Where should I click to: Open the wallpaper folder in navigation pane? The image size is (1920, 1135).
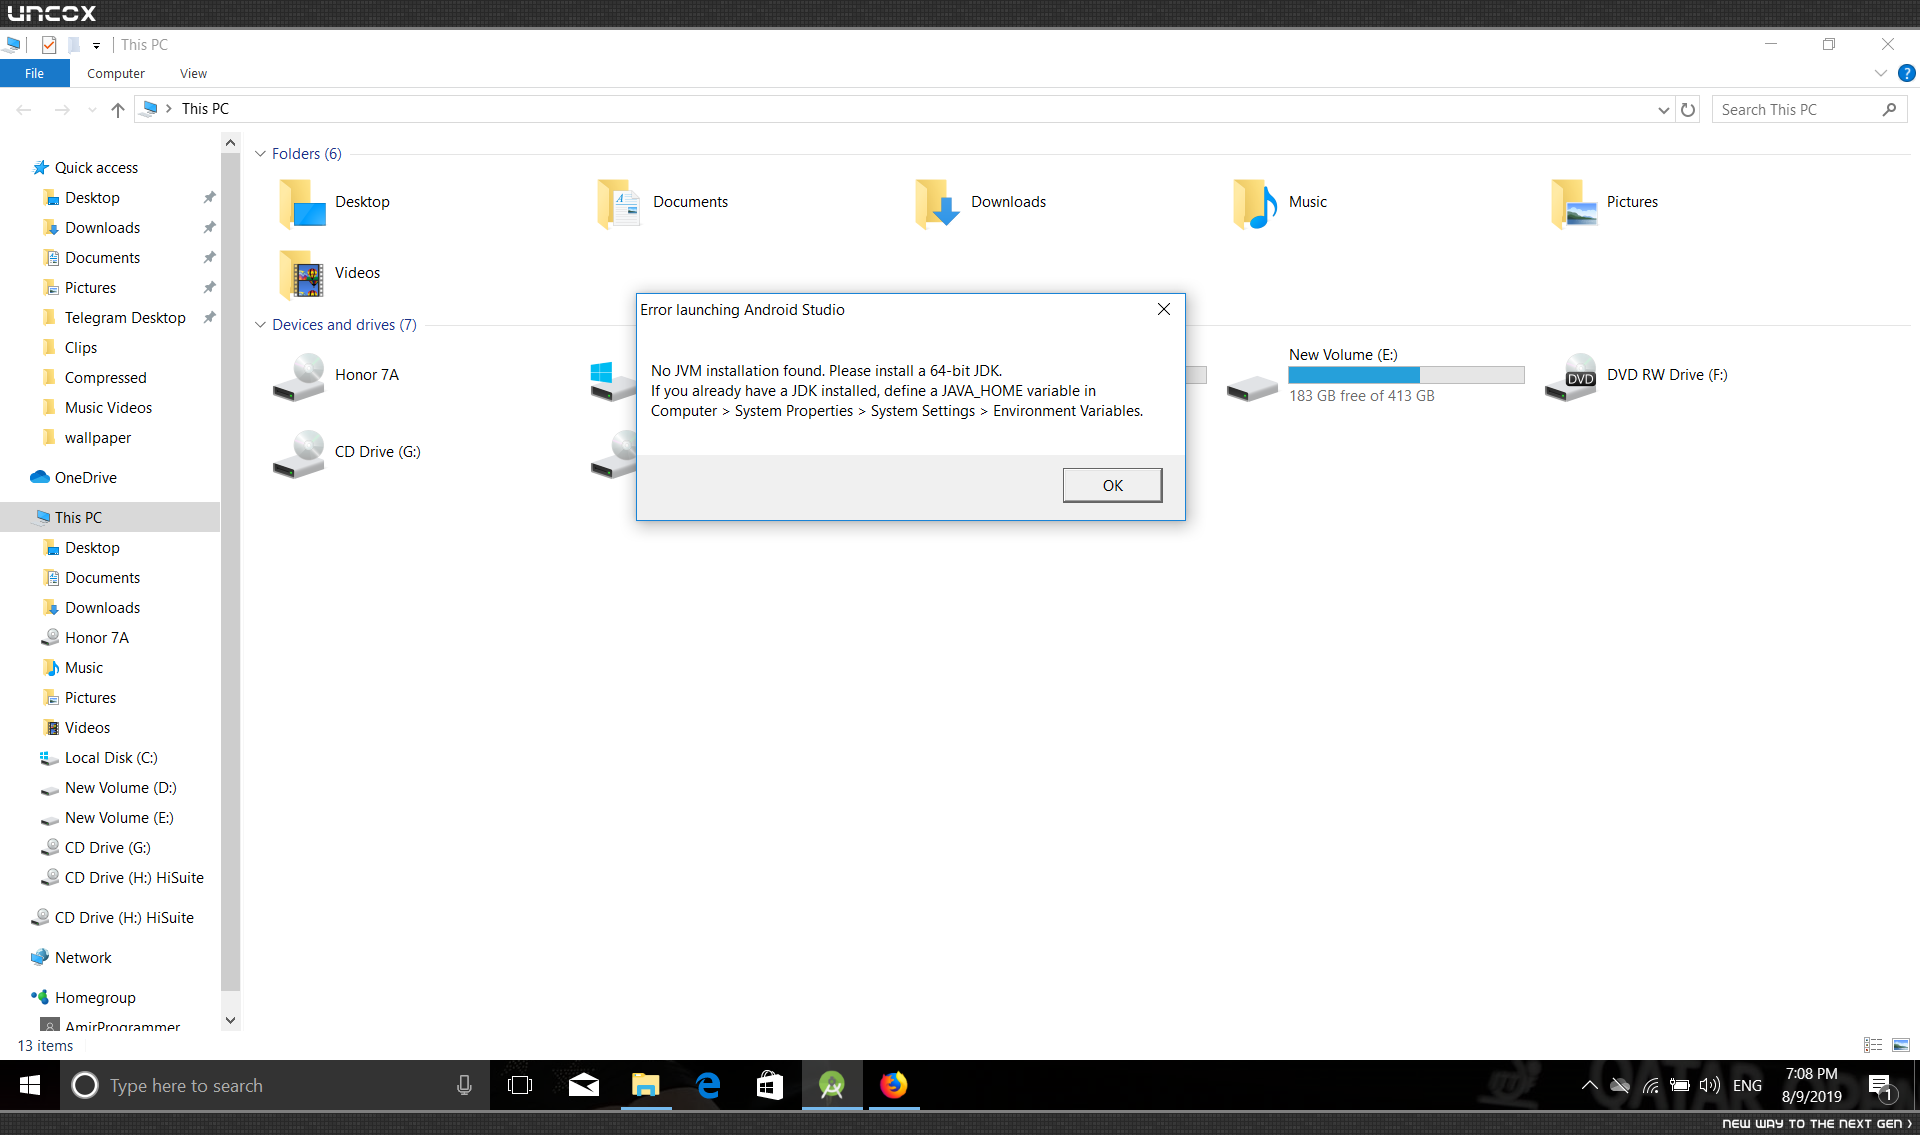tap(98, 438)
